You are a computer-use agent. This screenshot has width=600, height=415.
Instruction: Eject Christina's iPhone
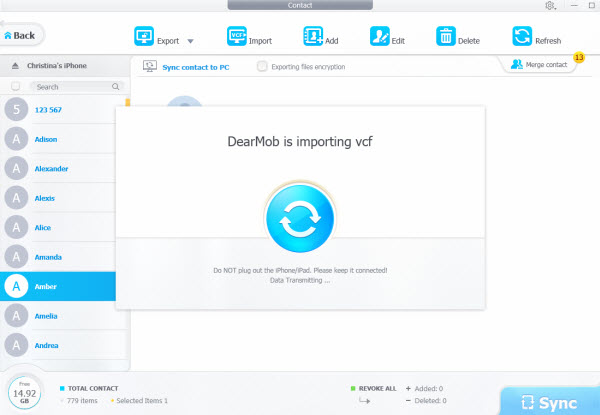click(15, 66)
